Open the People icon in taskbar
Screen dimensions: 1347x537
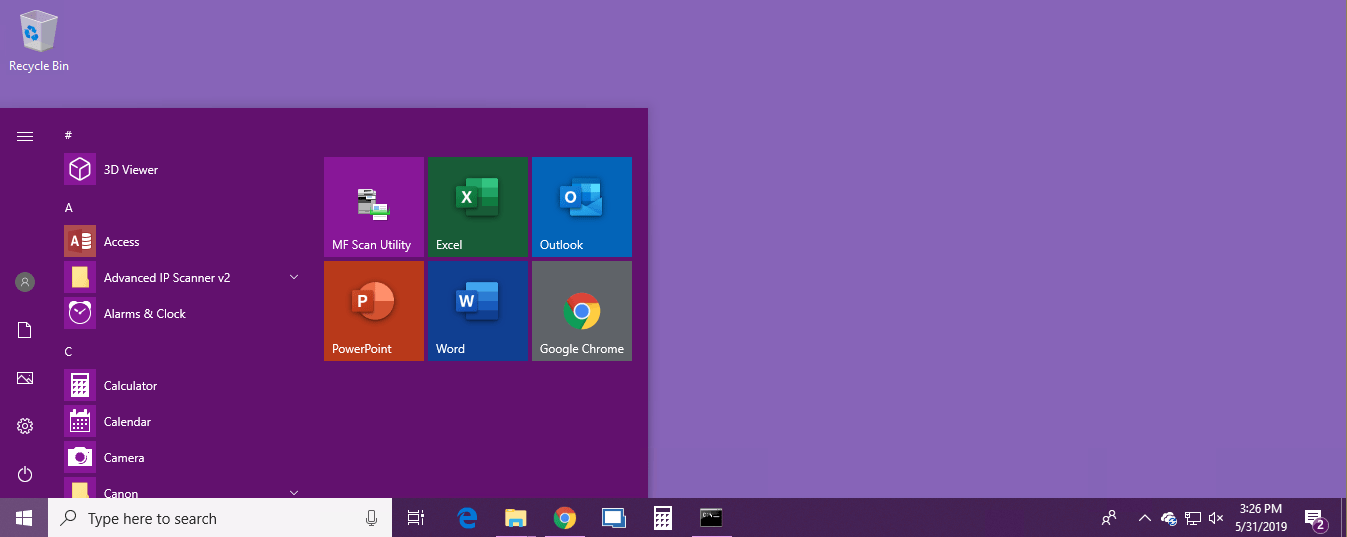click(1109, 518)
